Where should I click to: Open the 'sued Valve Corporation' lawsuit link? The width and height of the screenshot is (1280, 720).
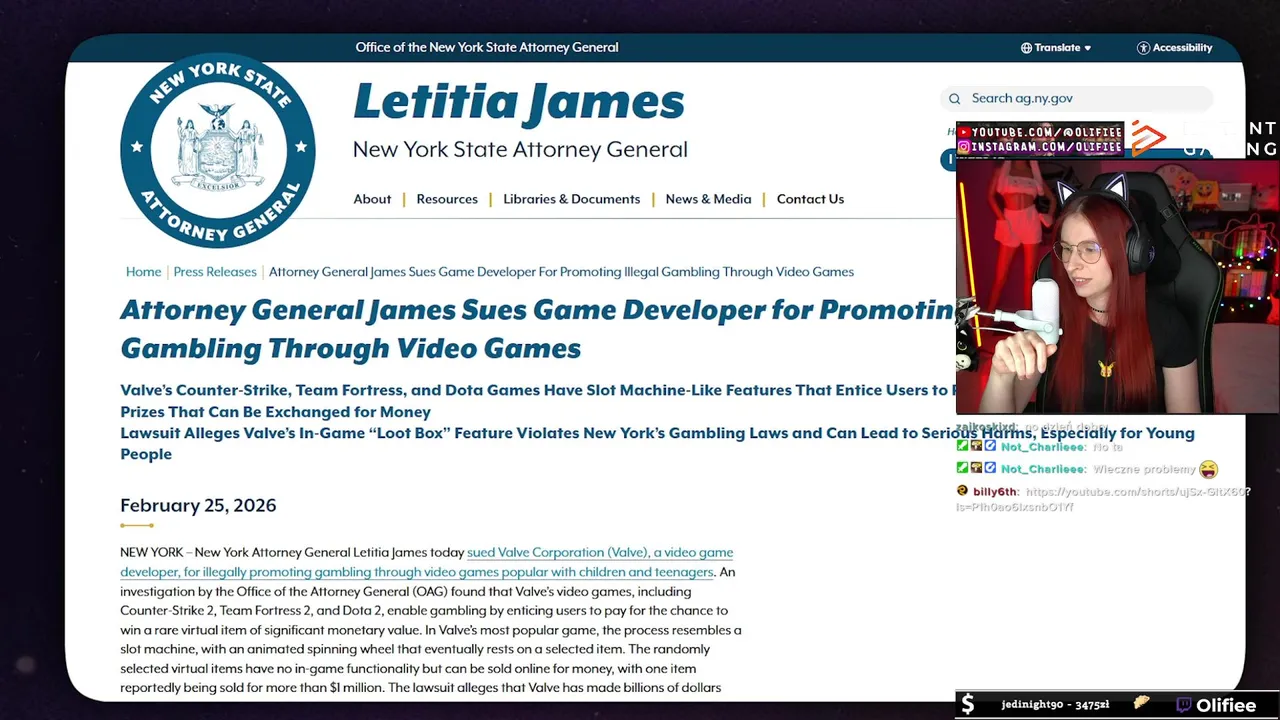tap(427, 562)
